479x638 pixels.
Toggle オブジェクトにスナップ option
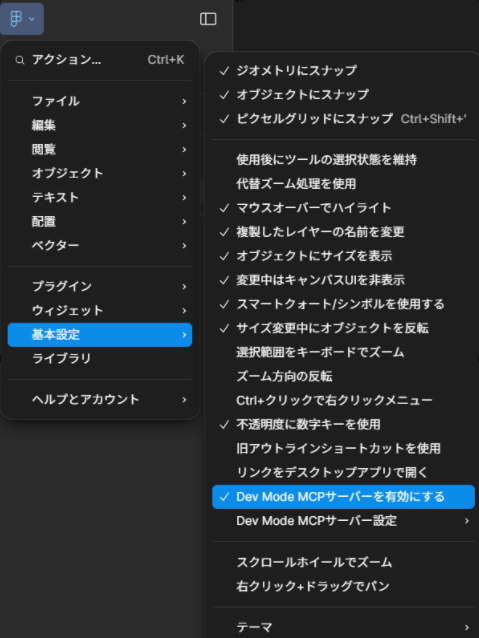[x=343, y=95]
